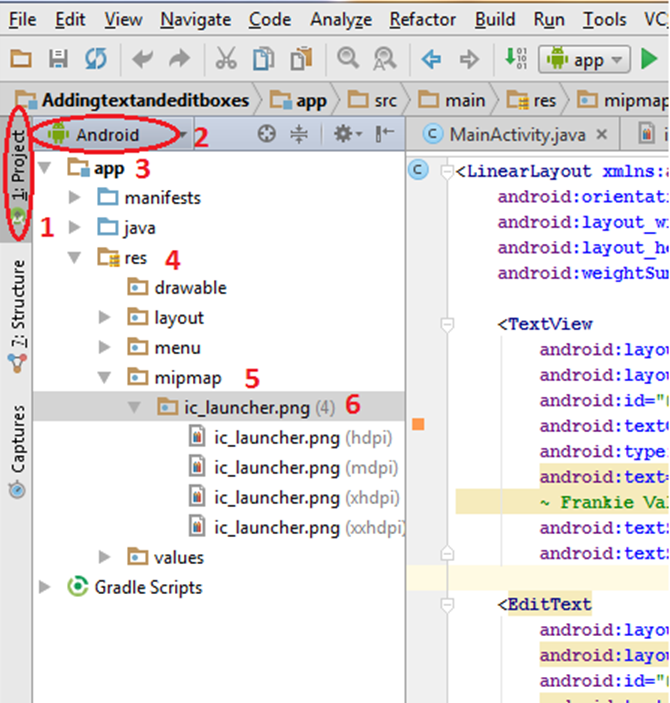
Task: Collapse the app module node
Action: tap(44, 168)
